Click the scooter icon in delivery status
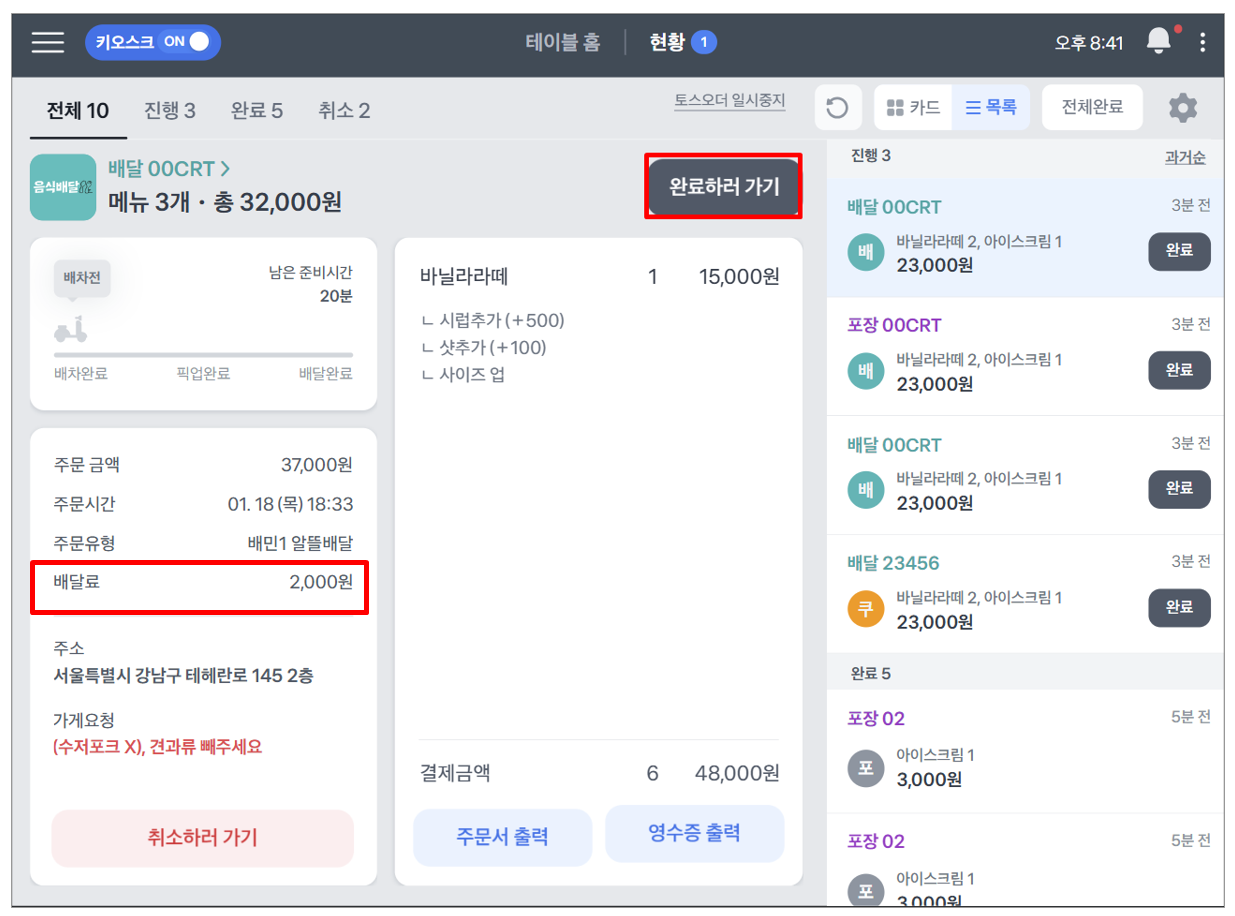 click(70, 329)
